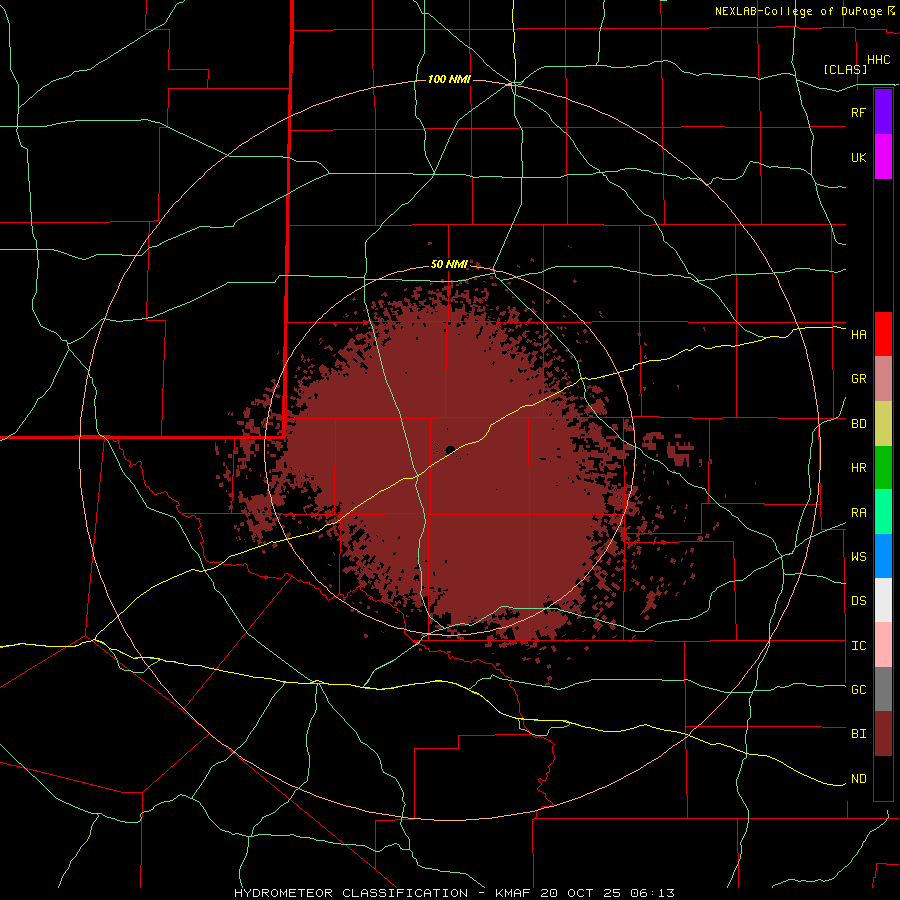Select the white DS legend swatch

point(883,600)
